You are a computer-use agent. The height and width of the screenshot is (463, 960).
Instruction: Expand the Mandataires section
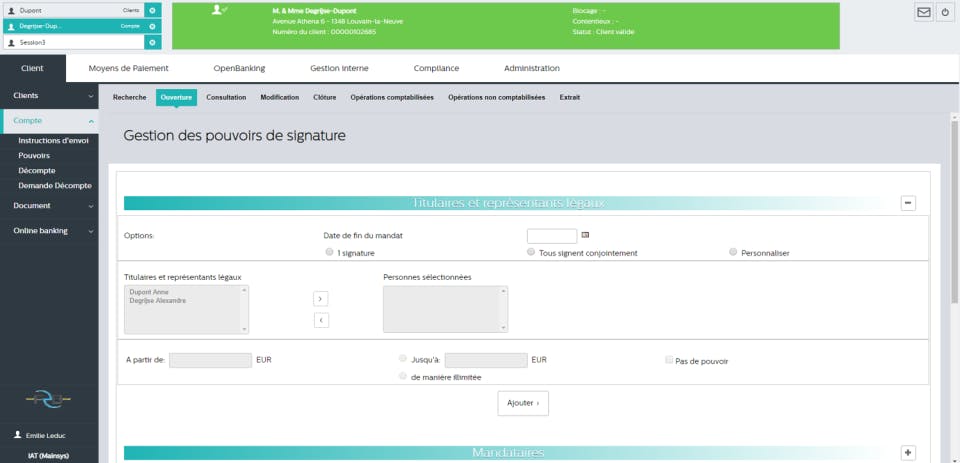[908, 453]
